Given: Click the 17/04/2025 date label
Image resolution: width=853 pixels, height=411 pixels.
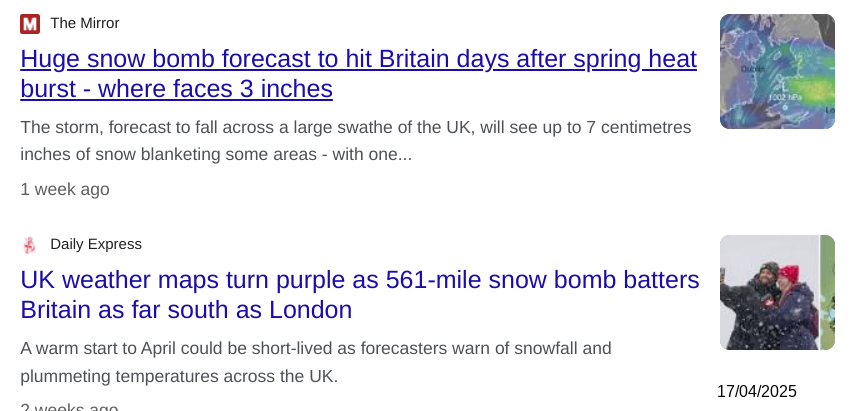Looking at the screenshot, I should point(757,391).
